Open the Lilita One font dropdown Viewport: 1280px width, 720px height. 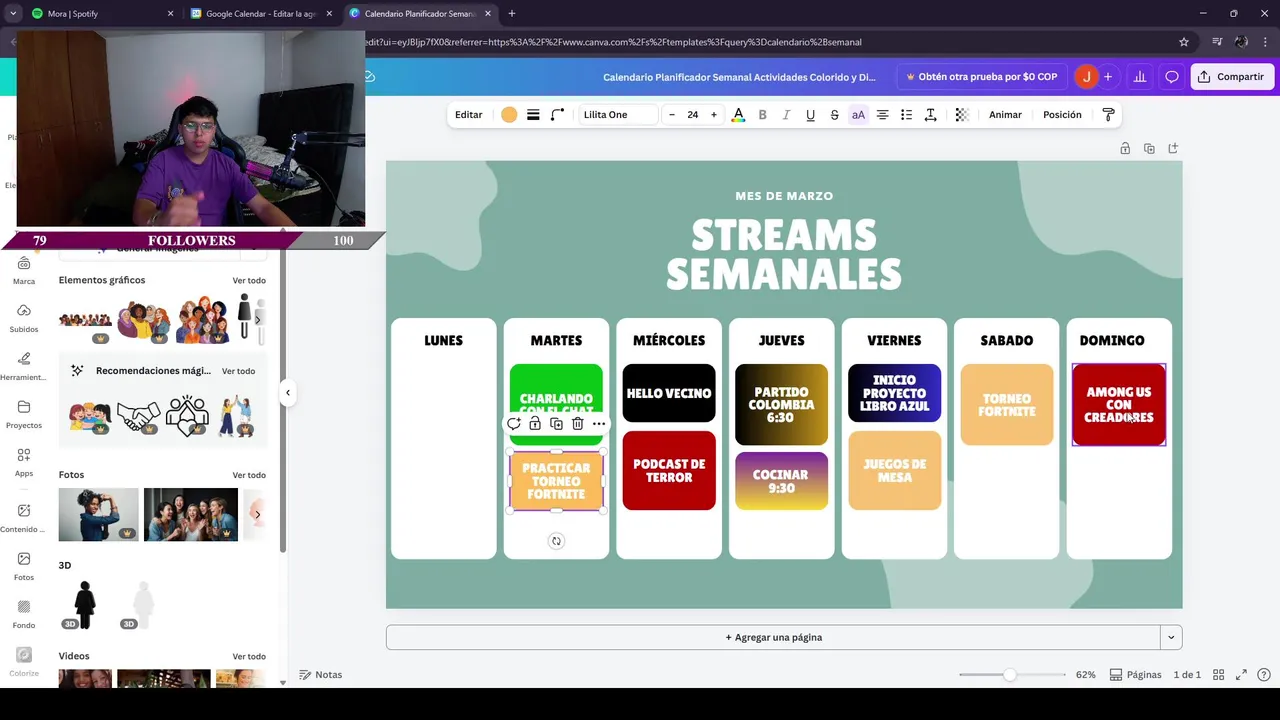[x=618, y=115]
